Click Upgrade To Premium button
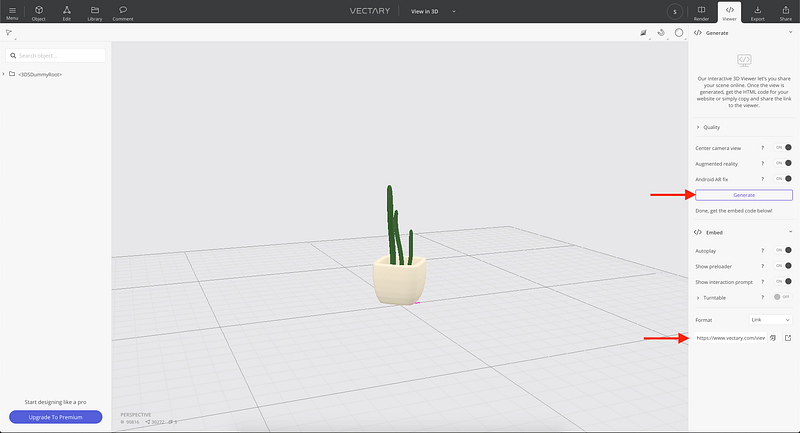The height and width of the screenshot is (433, 800). [x=56, y=417]
